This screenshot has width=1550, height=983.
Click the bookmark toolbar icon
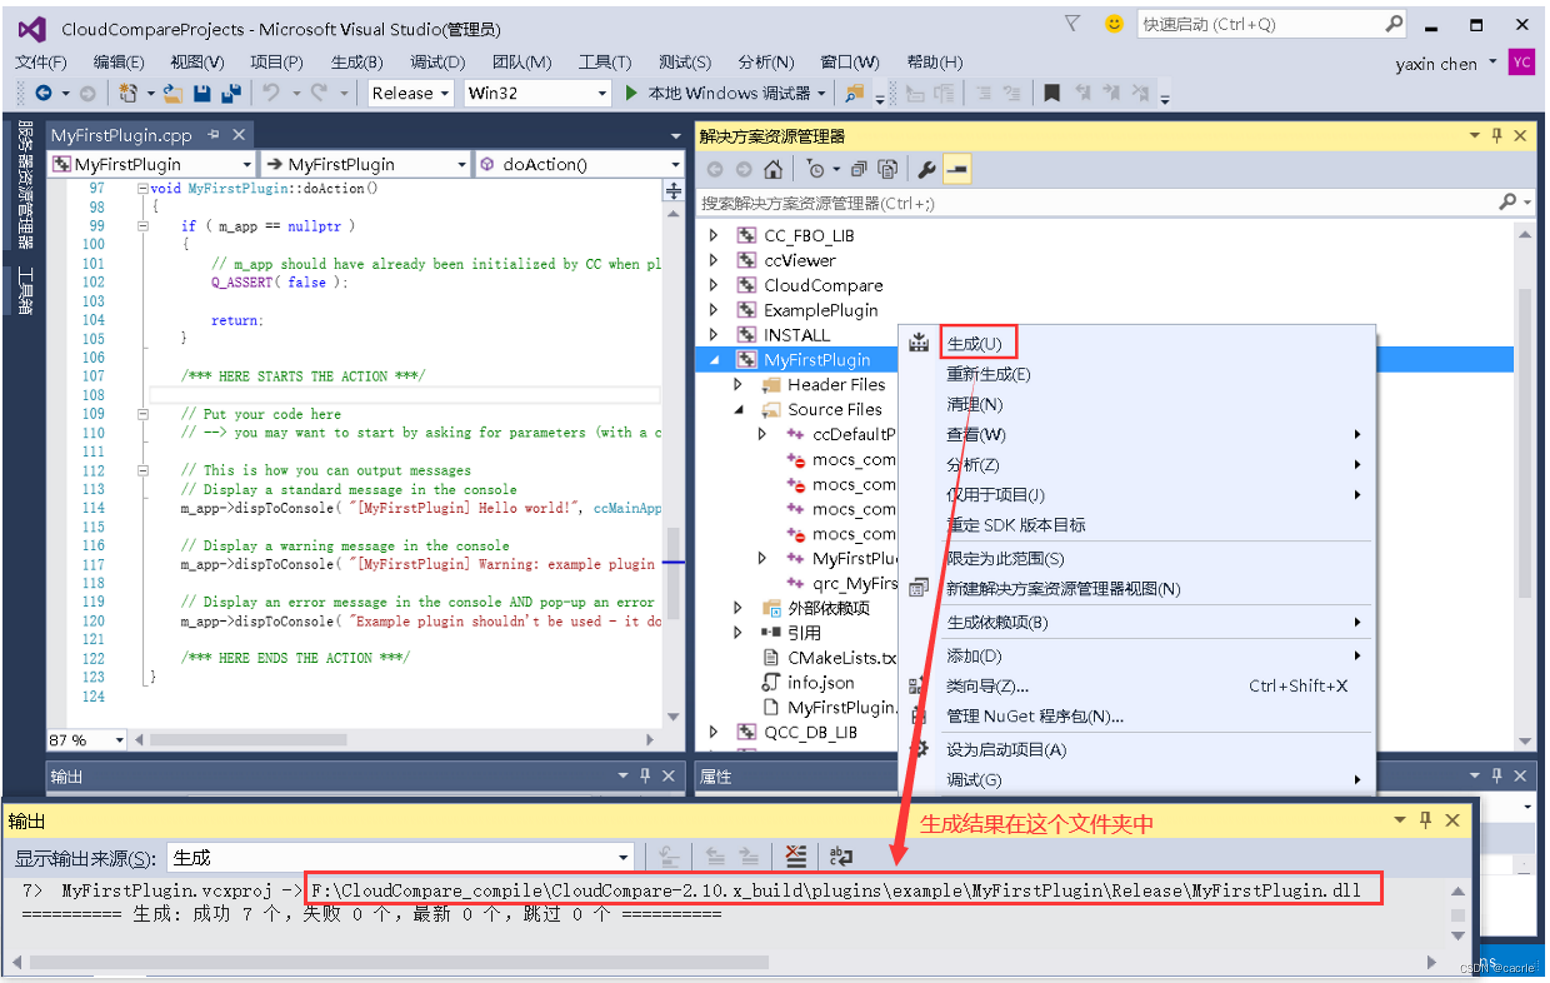tap(1052, 93)
